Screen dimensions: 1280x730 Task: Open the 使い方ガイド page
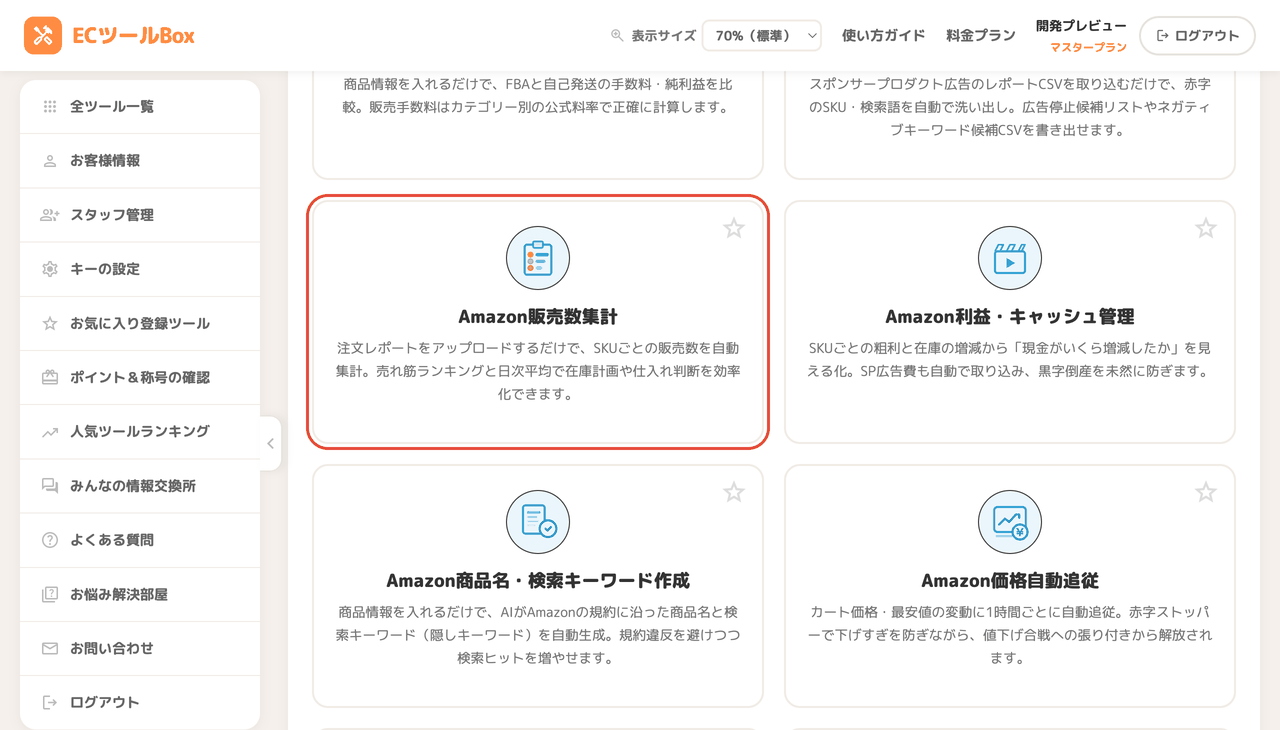pos(884,35)
